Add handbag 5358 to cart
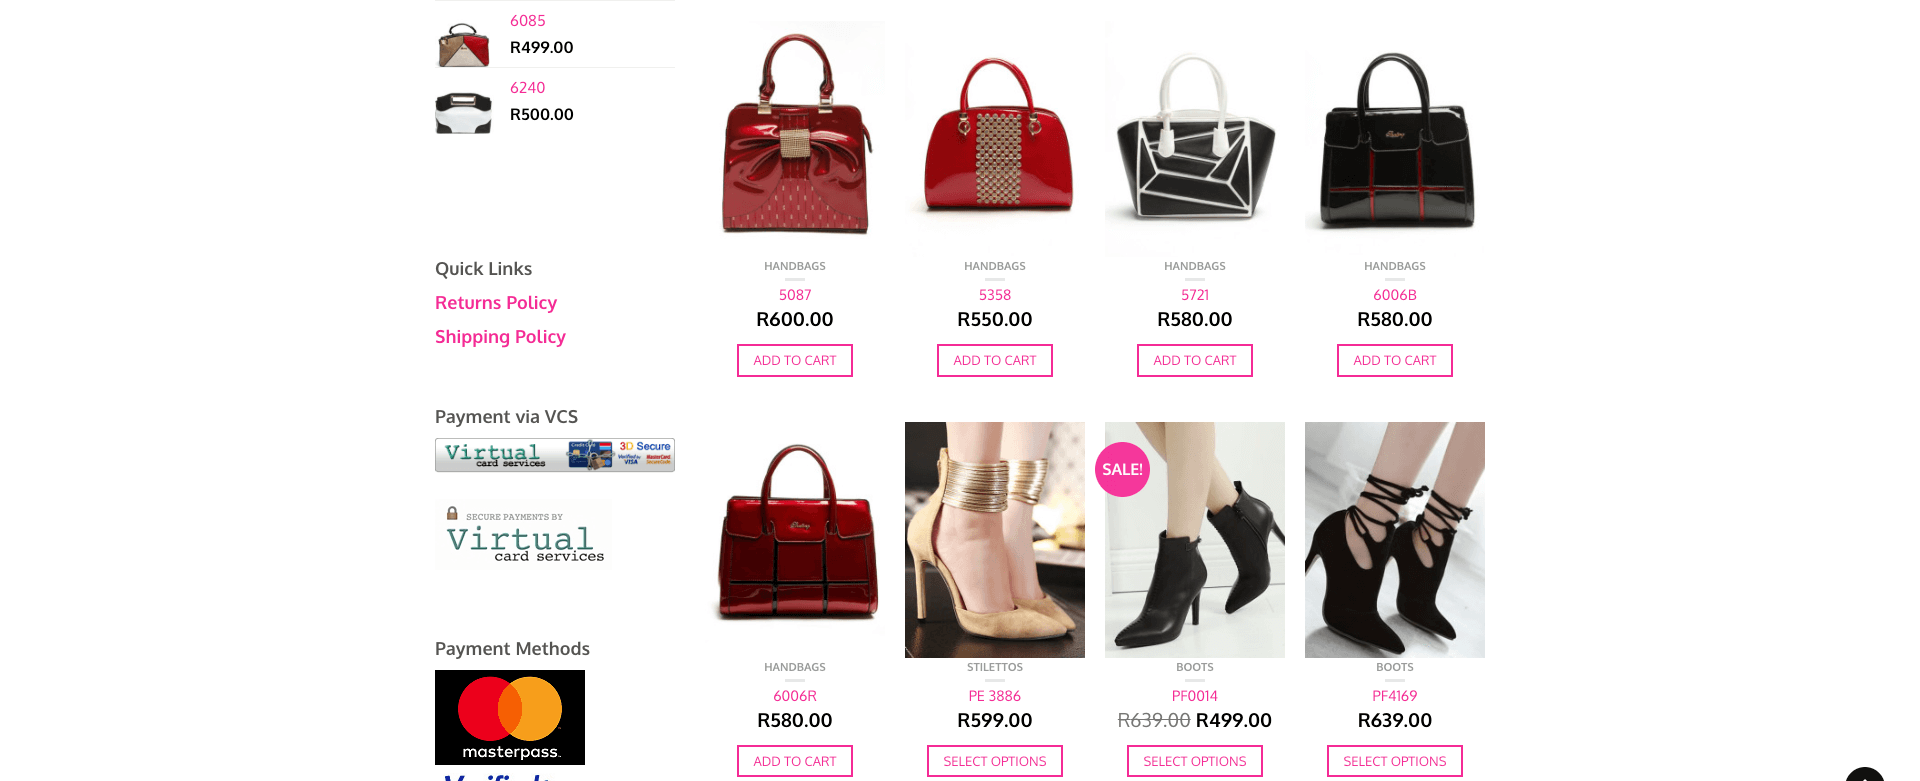1920x781 pixels. click(x=995, y=361)
